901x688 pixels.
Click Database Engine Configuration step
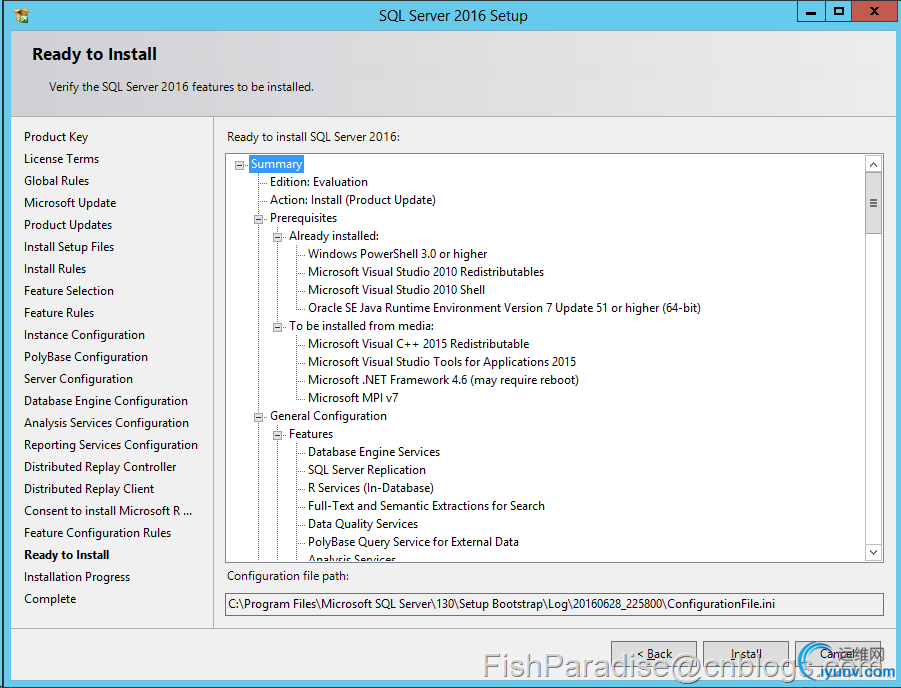tap(106, 401)
